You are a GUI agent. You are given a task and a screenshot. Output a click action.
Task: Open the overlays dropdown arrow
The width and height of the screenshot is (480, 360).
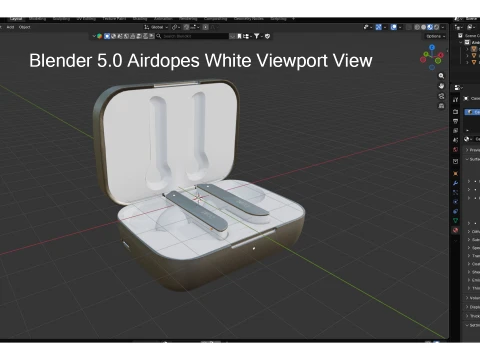[x=400, y=27]
